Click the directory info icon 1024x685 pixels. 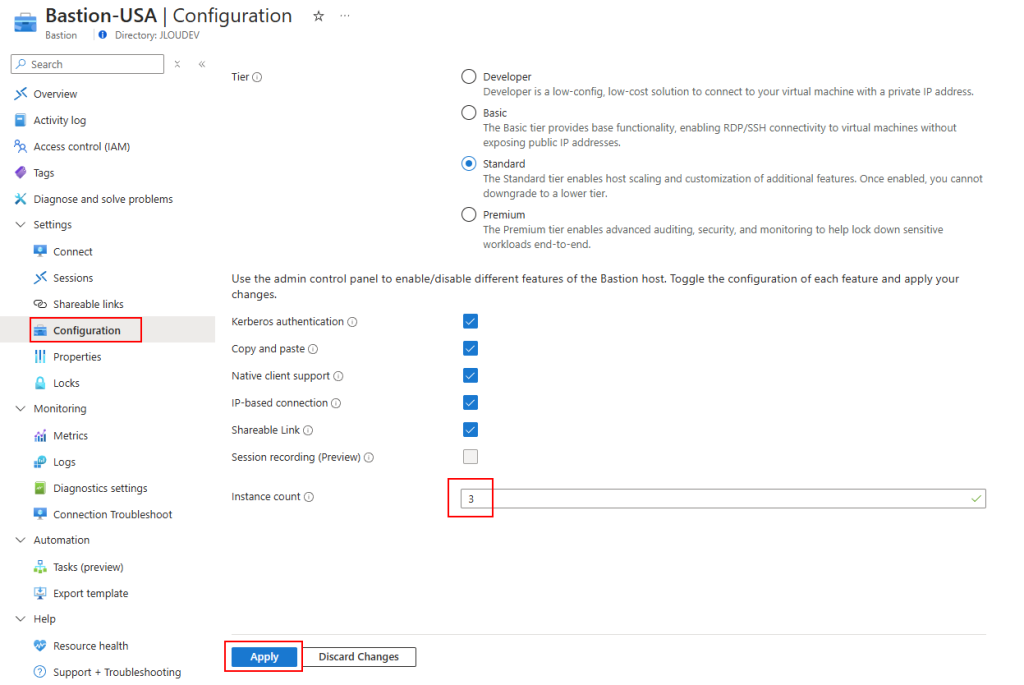[x=103, y=35]
